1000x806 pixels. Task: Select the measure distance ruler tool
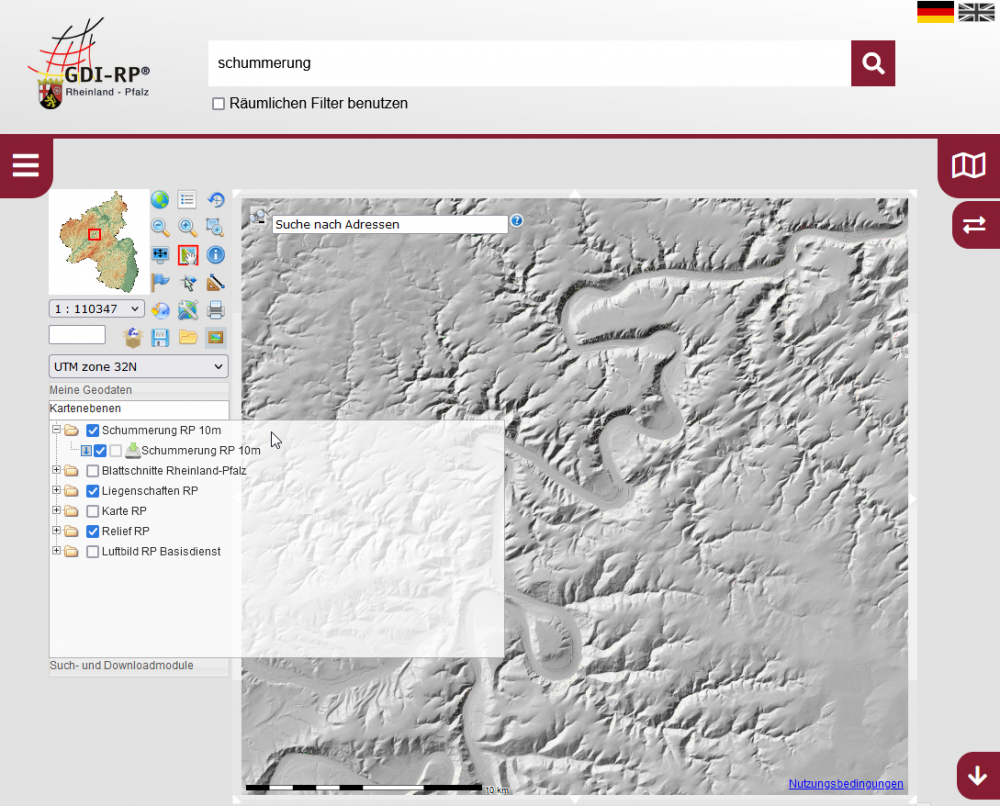[215, 283]
